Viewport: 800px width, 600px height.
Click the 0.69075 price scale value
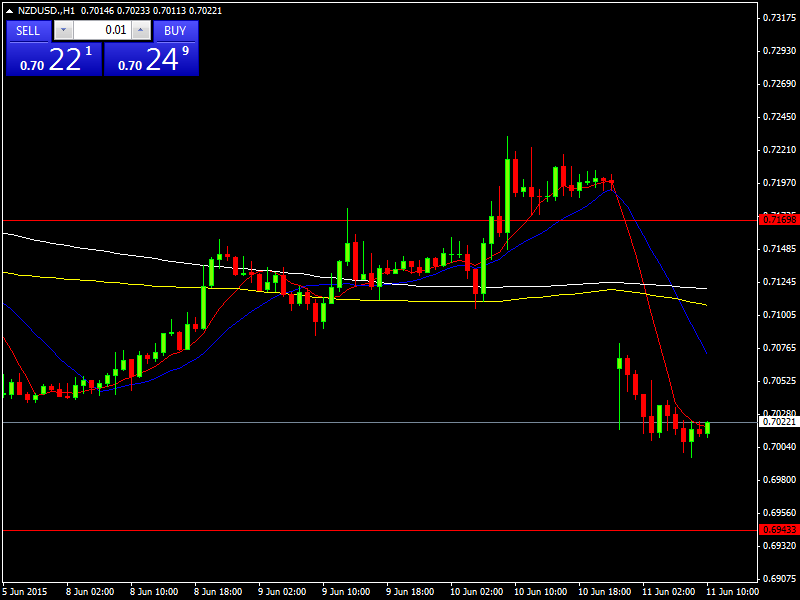pyautogui.click(x=779, y=579)
